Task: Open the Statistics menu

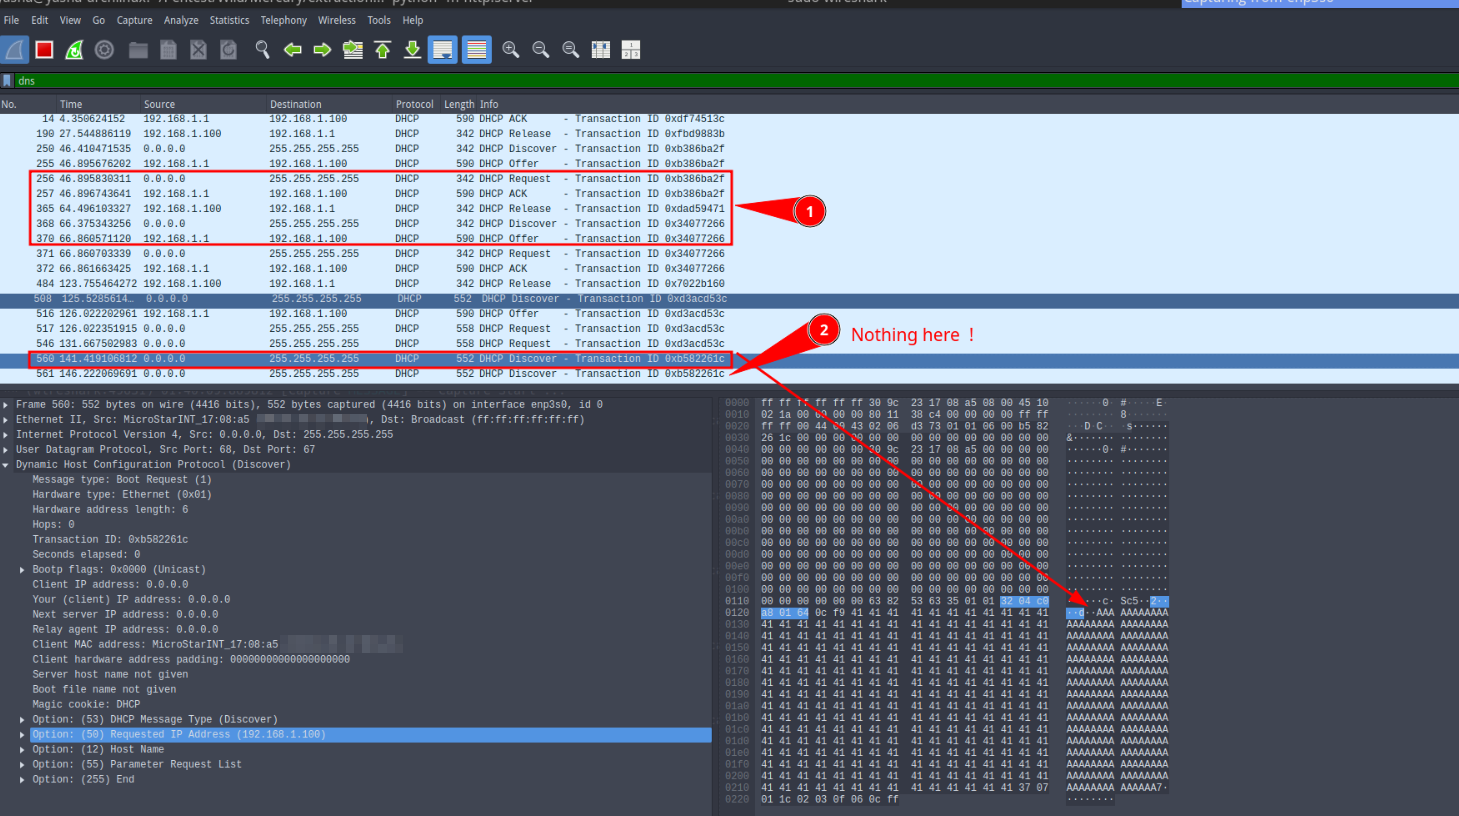Action: [x=229, y=20]
